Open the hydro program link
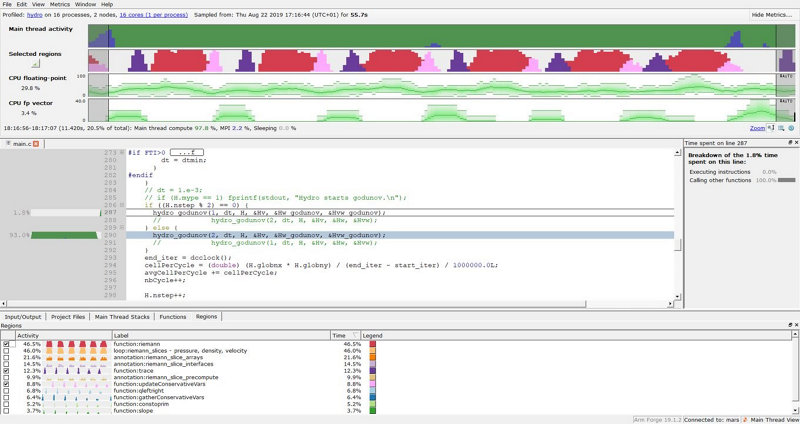800x424 pixels. click(x=35, y=15)
